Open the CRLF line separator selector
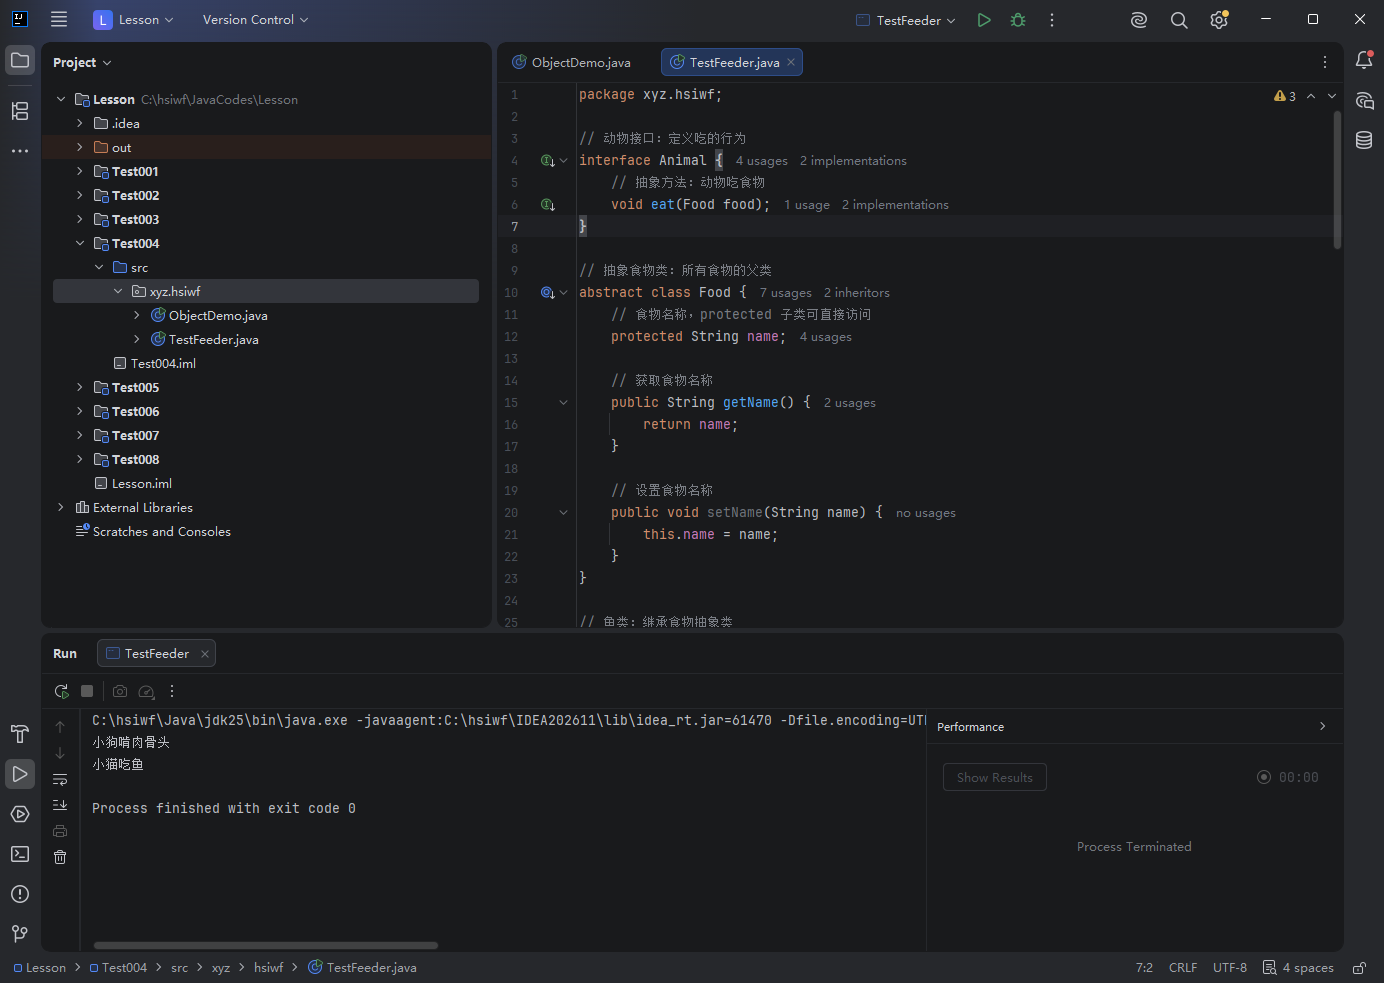 tap(1183, 968)
